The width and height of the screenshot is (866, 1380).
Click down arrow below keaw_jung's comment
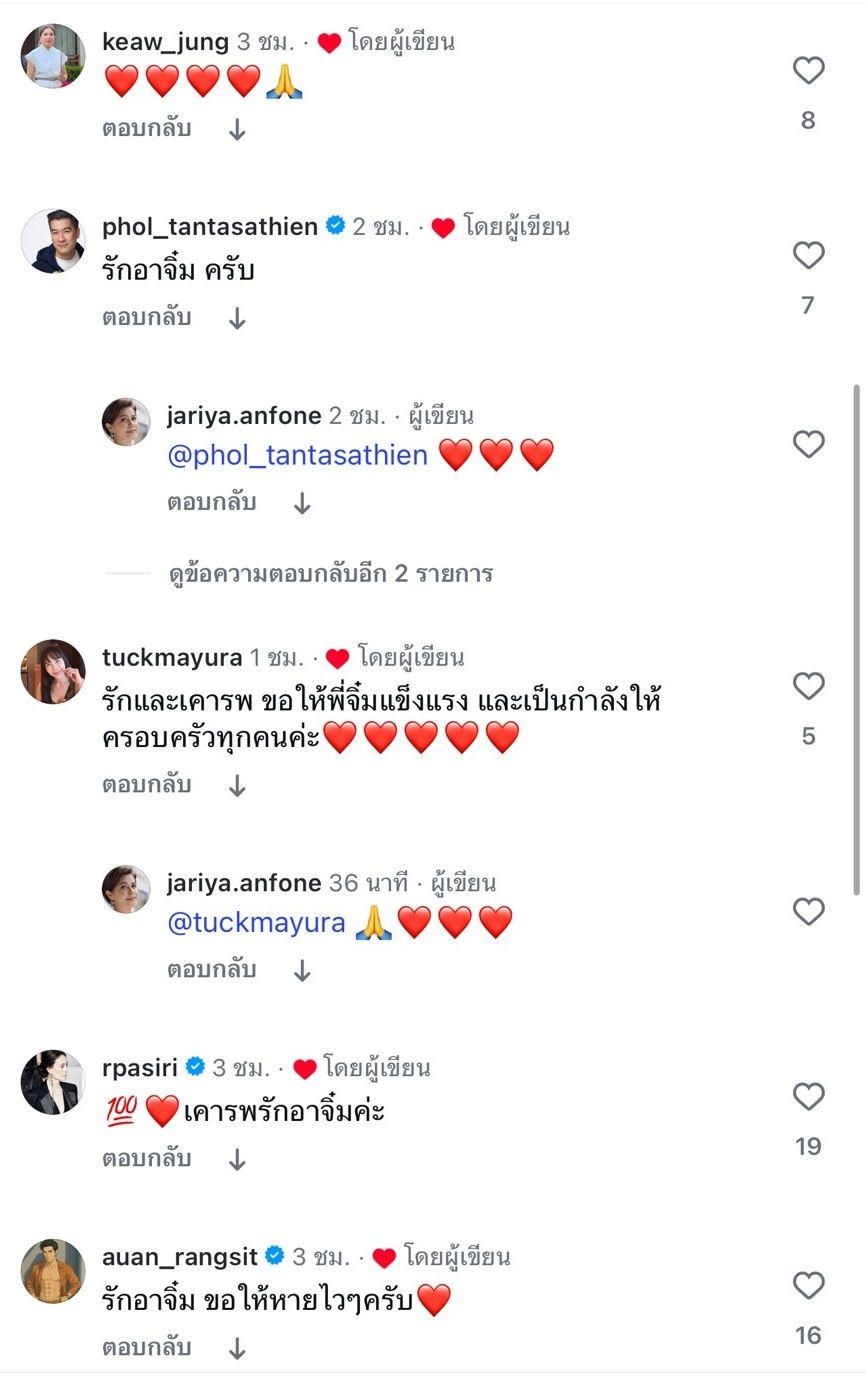pyautogui.click(x=237, y=130)
